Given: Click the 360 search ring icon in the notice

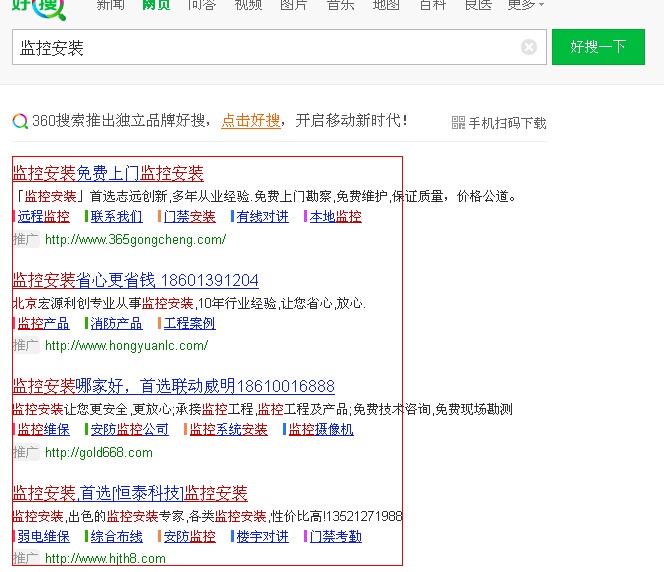Looking at the screenshot, I should click(x=20, y=121).
